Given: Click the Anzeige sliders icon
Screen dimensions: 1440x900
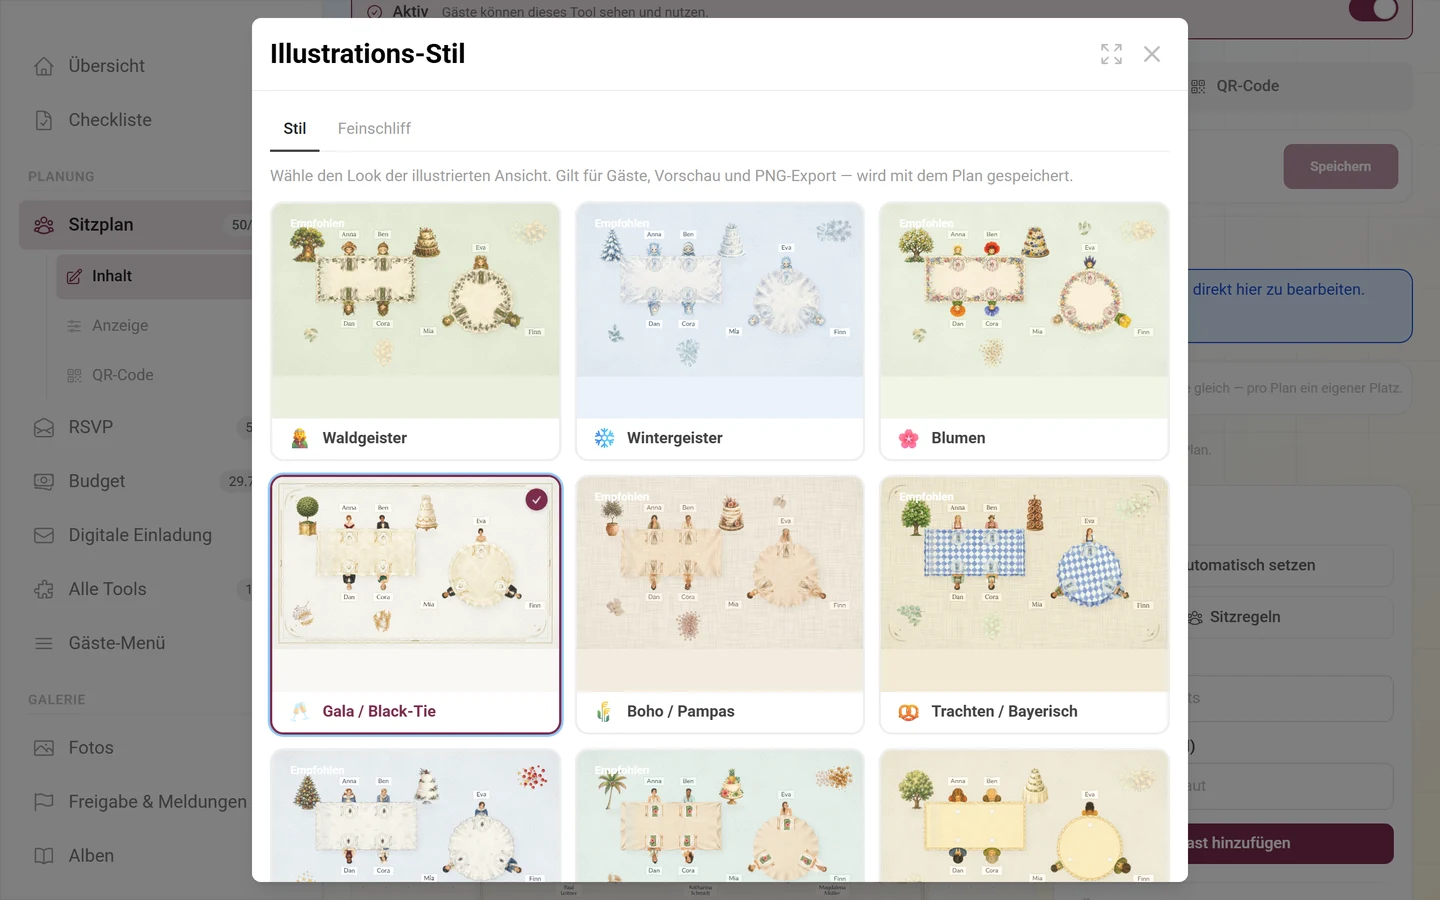Looking at the screenshot, I should pyautogui.click(x=74, y=326).
